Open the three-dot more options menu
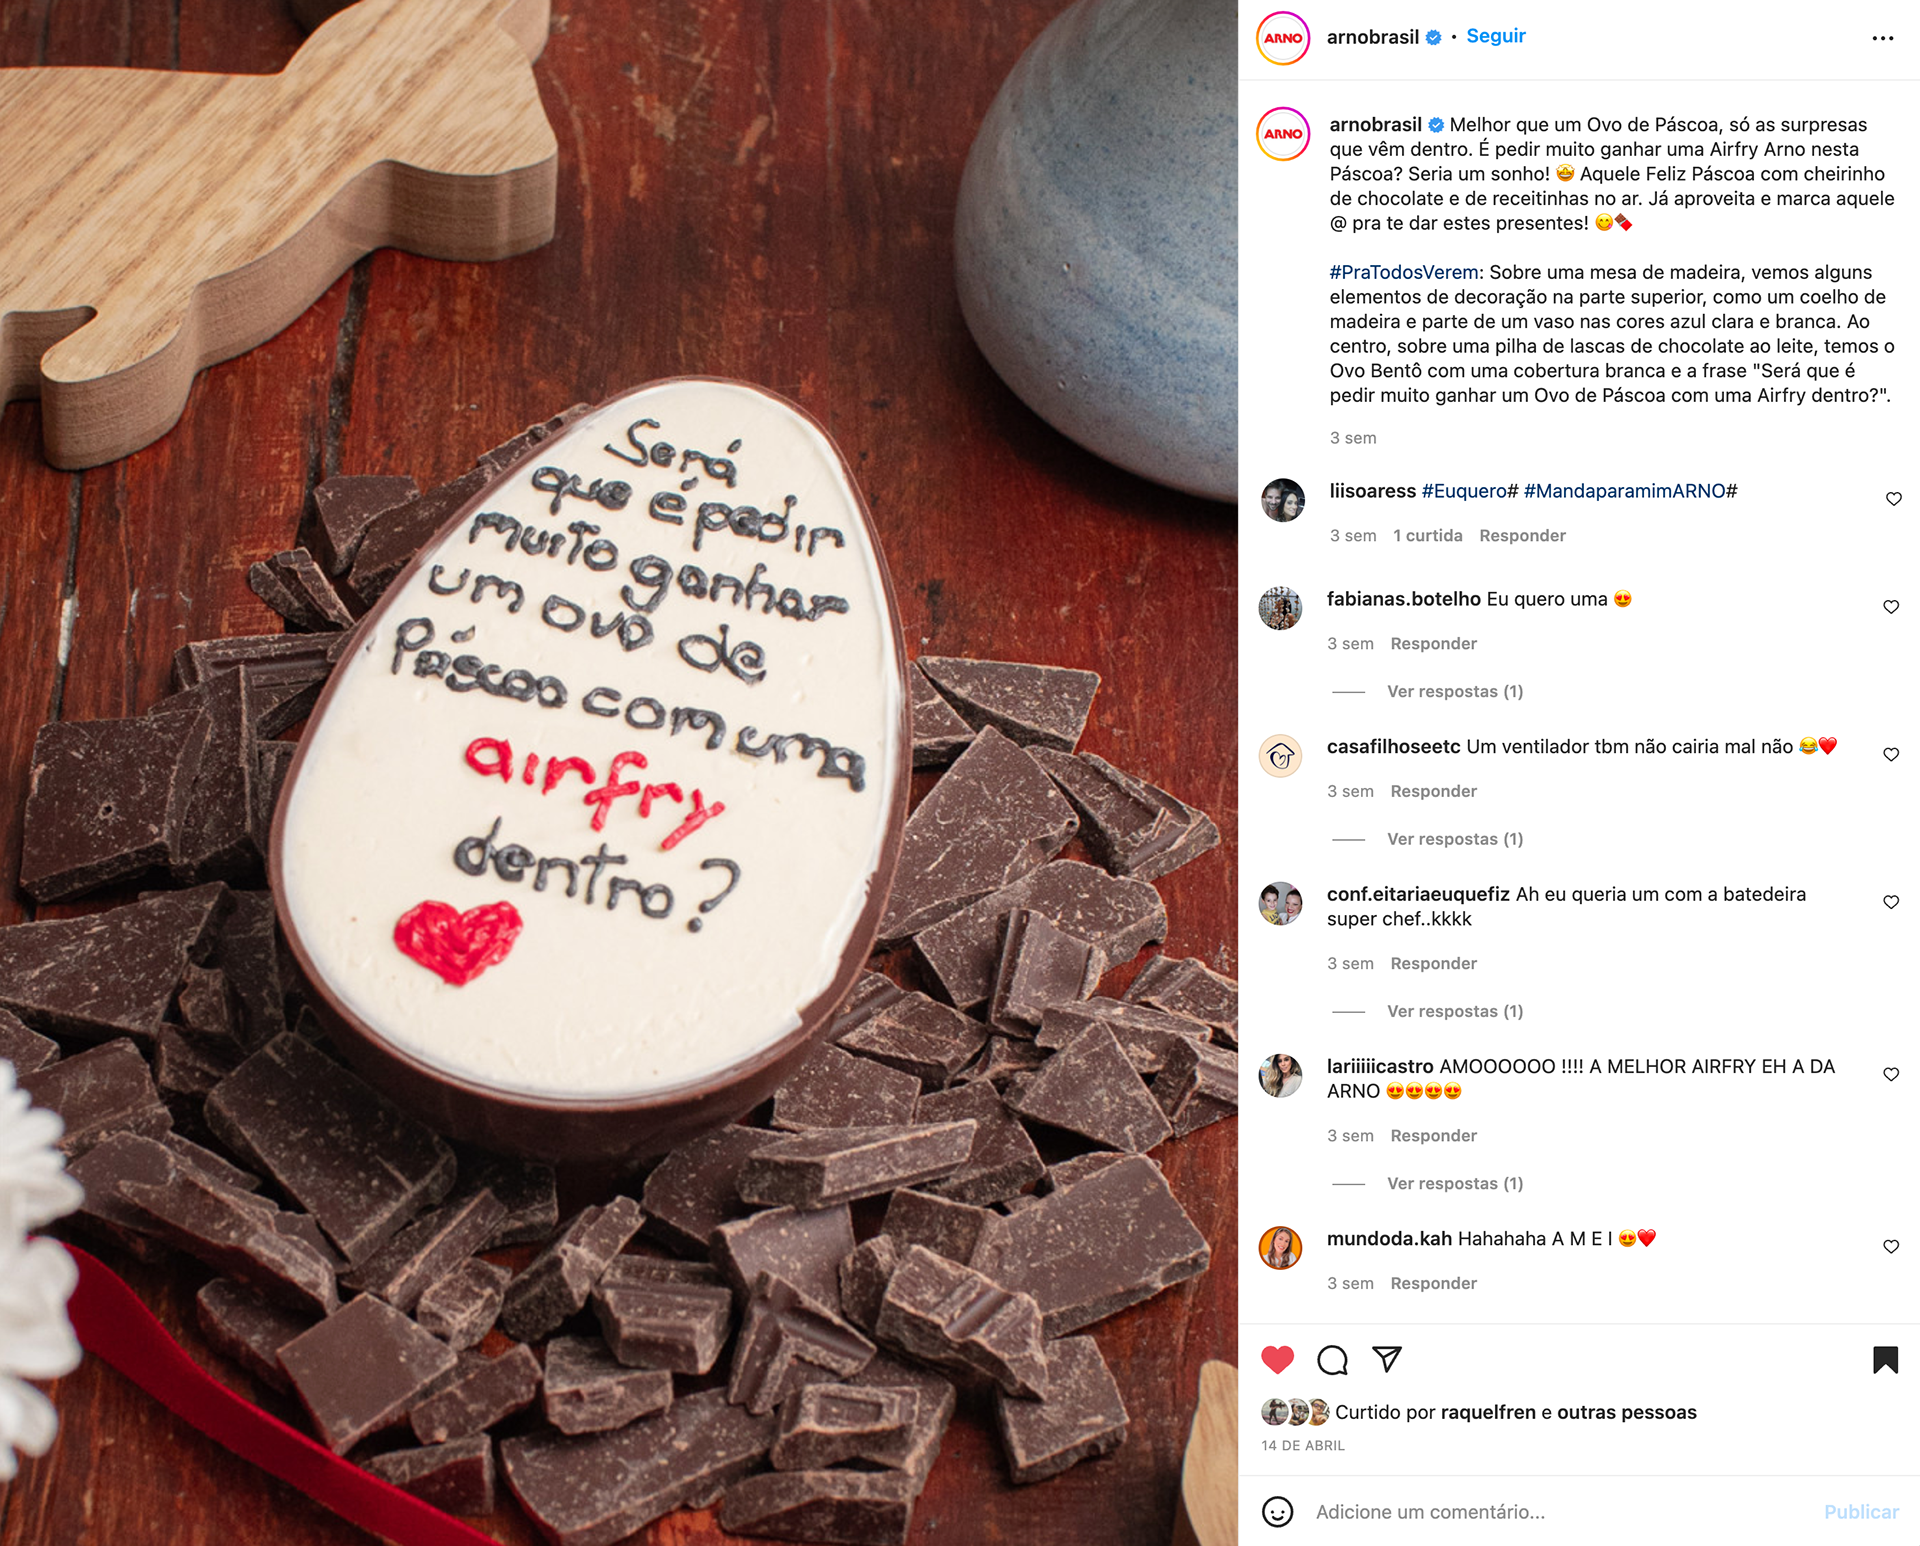The width and height of the screenshot is (1920, 1546). click(x=1882, y=38)
